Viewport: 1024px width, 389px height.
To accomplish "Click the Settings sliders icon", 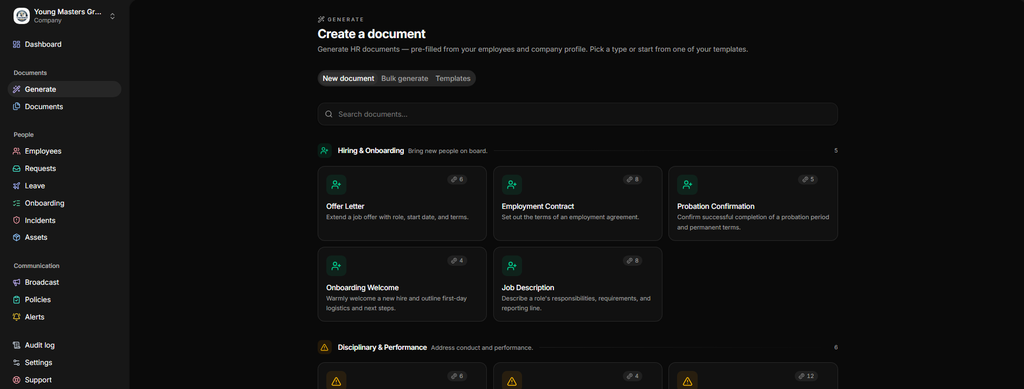I will point(17,362).
